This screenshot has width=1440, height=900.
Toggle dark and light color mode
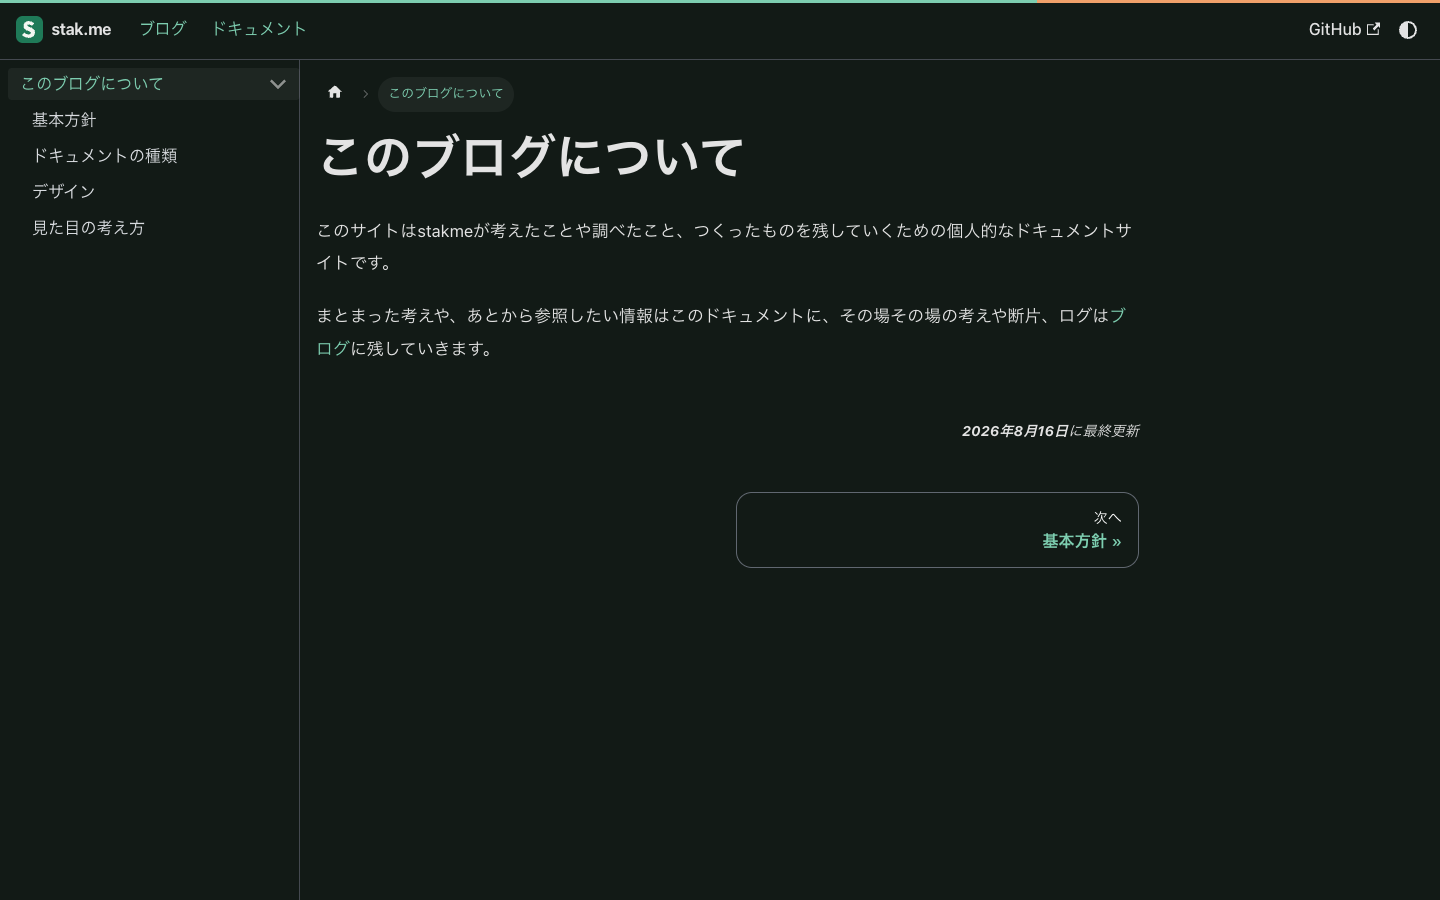point(1408,30)
